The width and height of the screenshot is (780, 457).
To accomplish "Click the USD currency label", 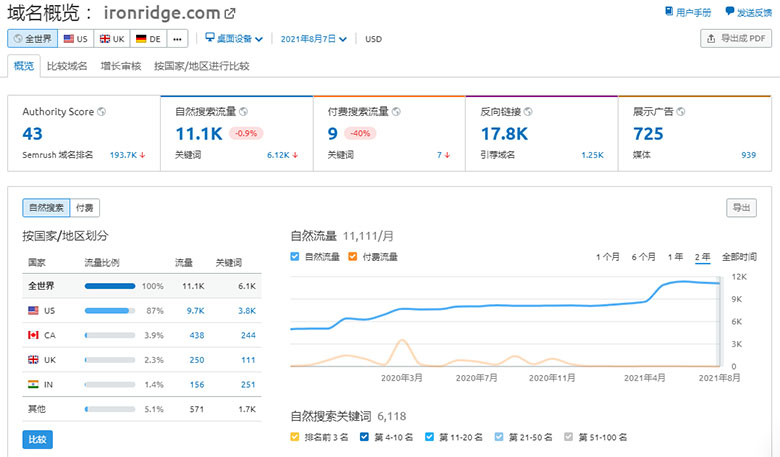I will (x=374, y=39).
